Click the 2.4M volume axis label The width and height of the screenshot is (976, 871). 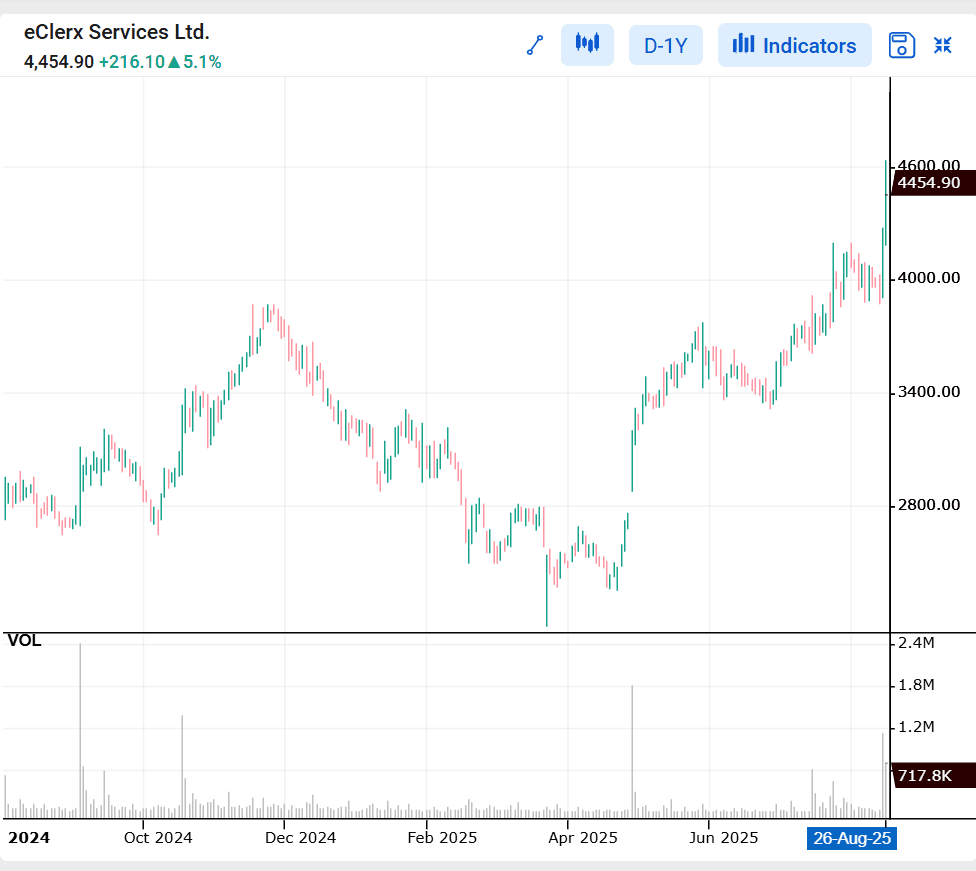tap(916, 643)
